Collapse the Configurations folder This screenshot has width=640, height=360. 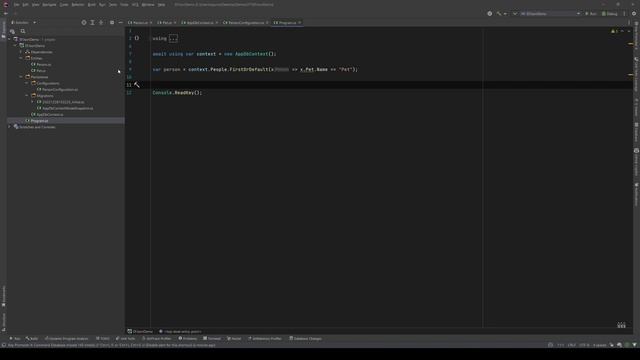coord(27,83)
